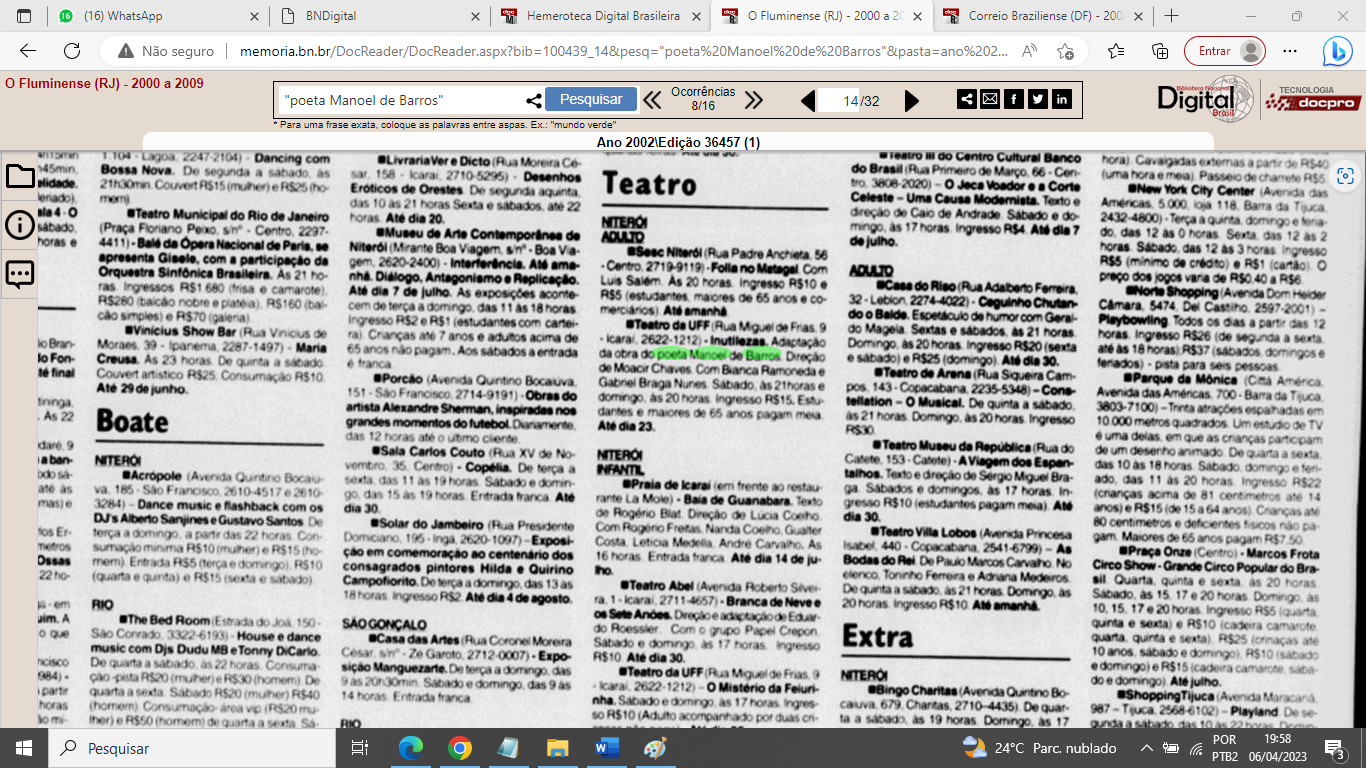Click the Extra section heading

pyautogui.click(x=878, y=635)
